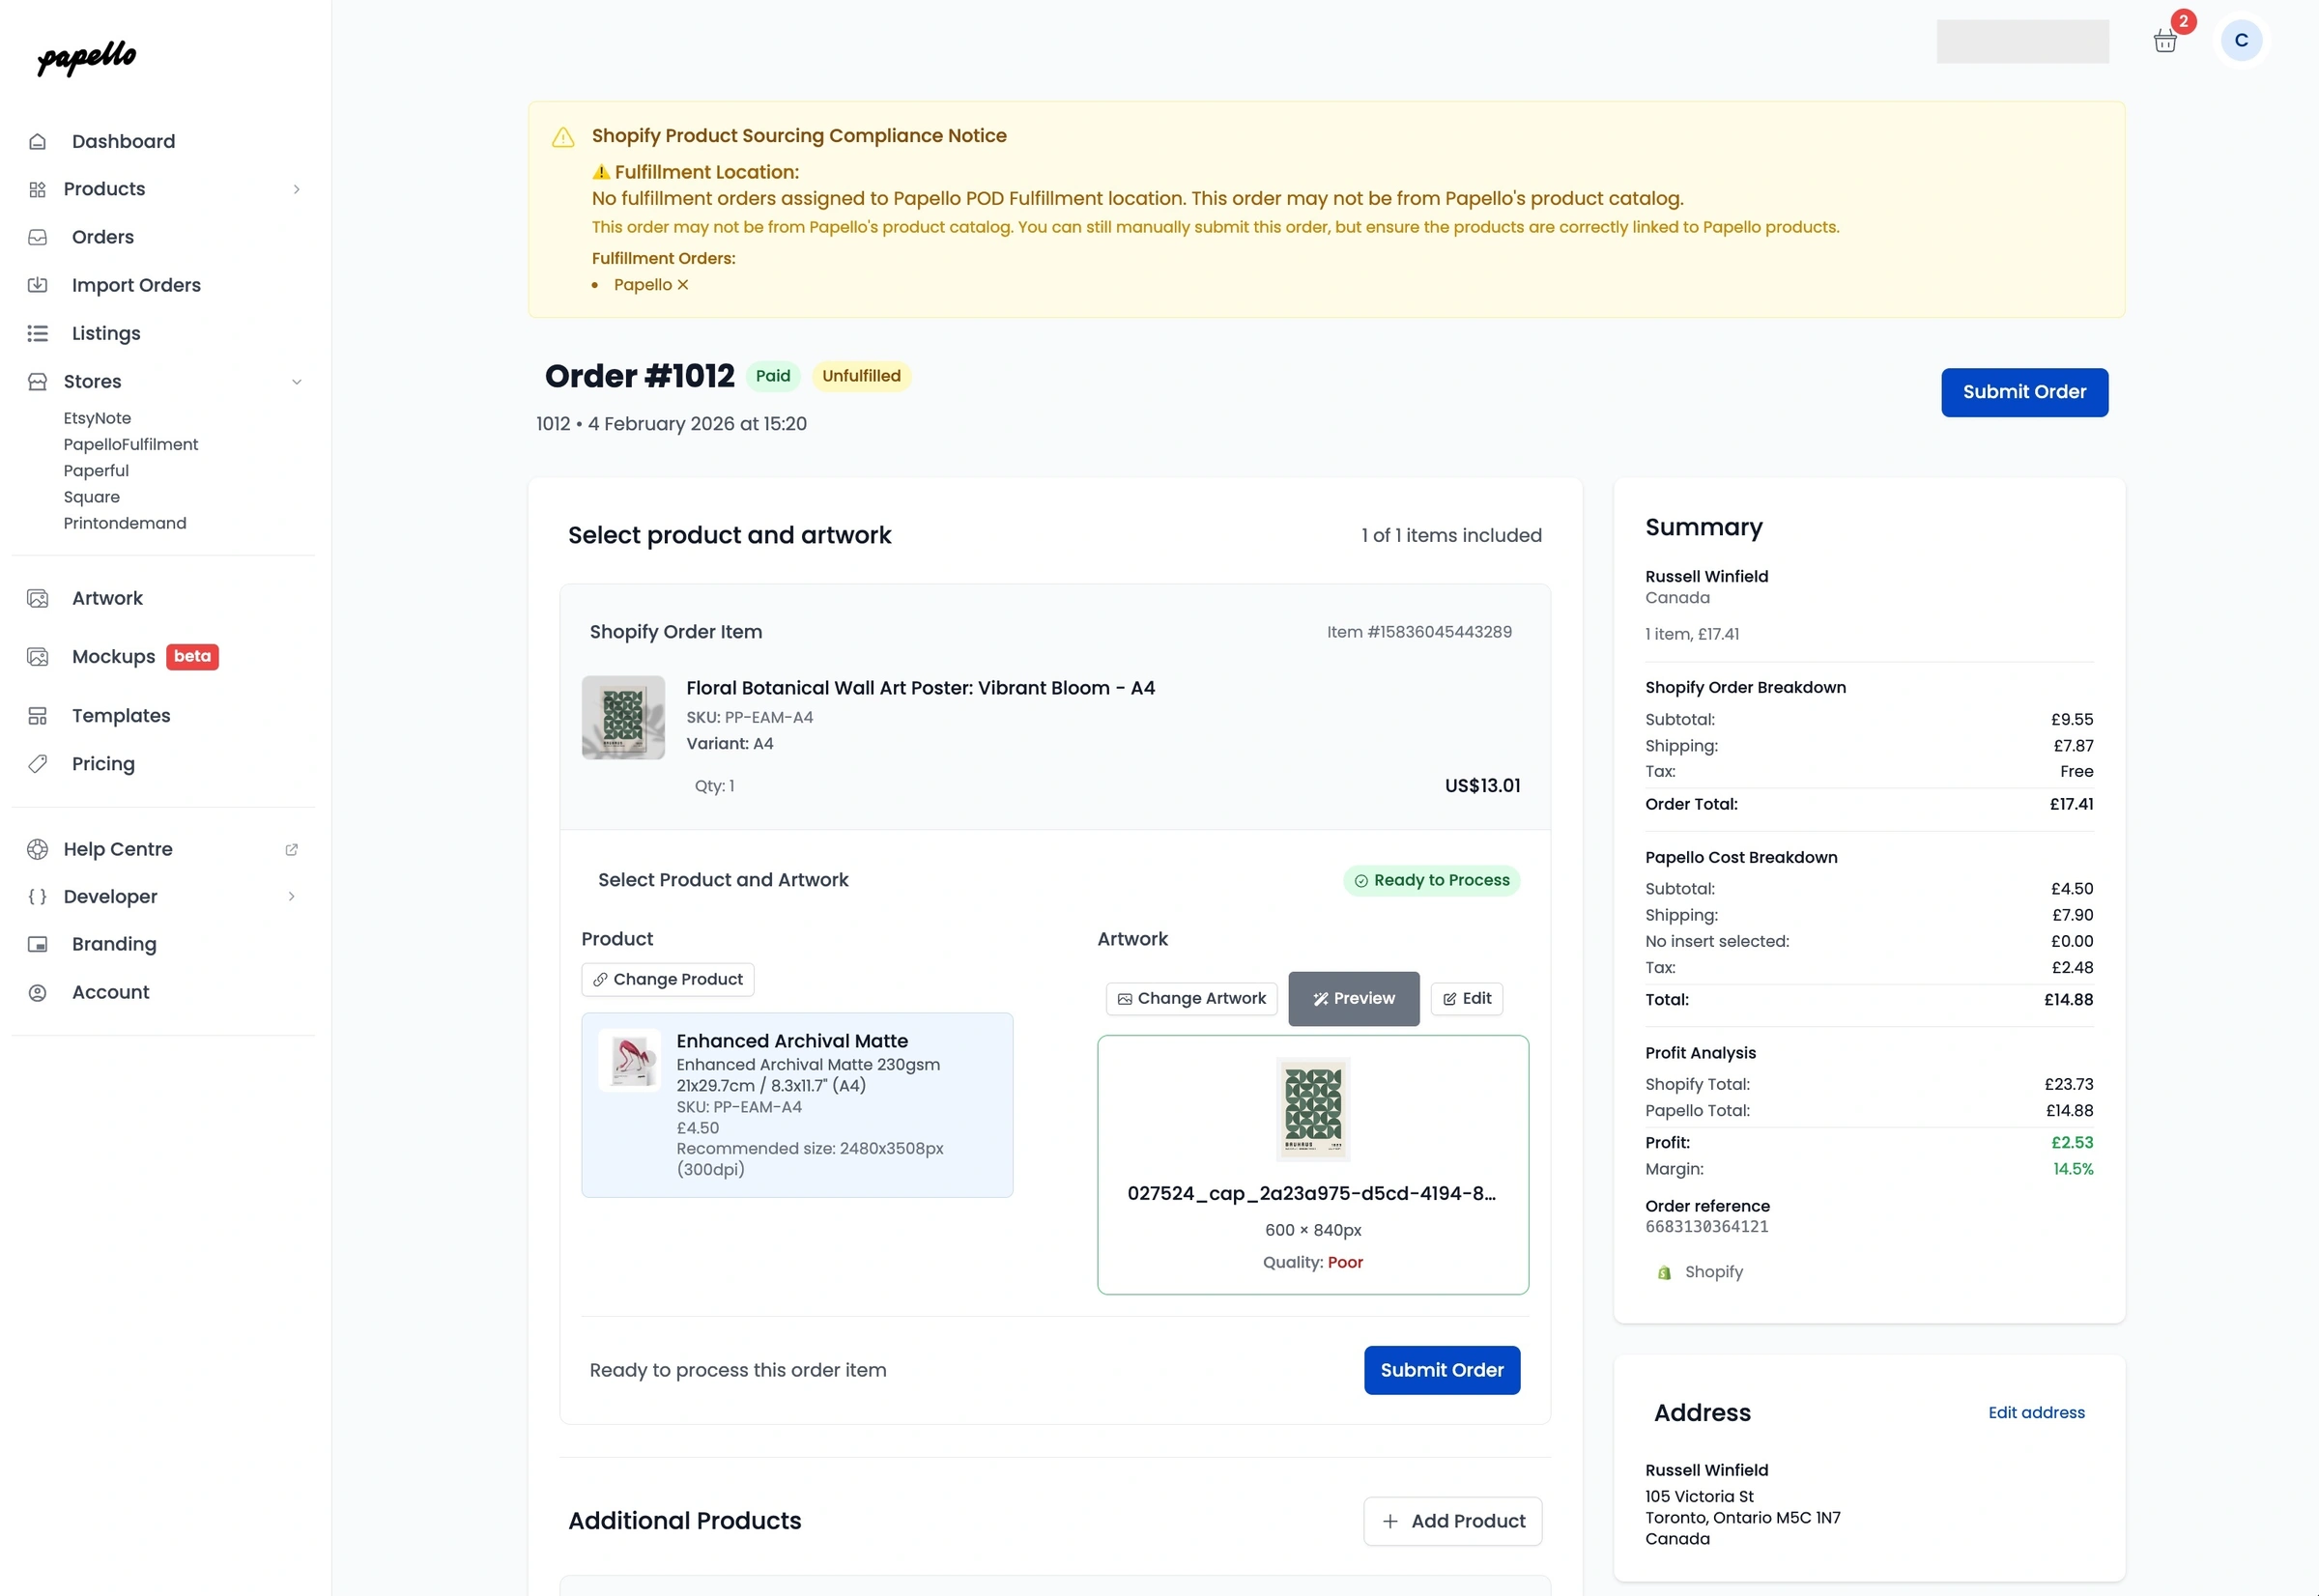
Task: Select the Printondemand store entry
Action: point(125,522)
